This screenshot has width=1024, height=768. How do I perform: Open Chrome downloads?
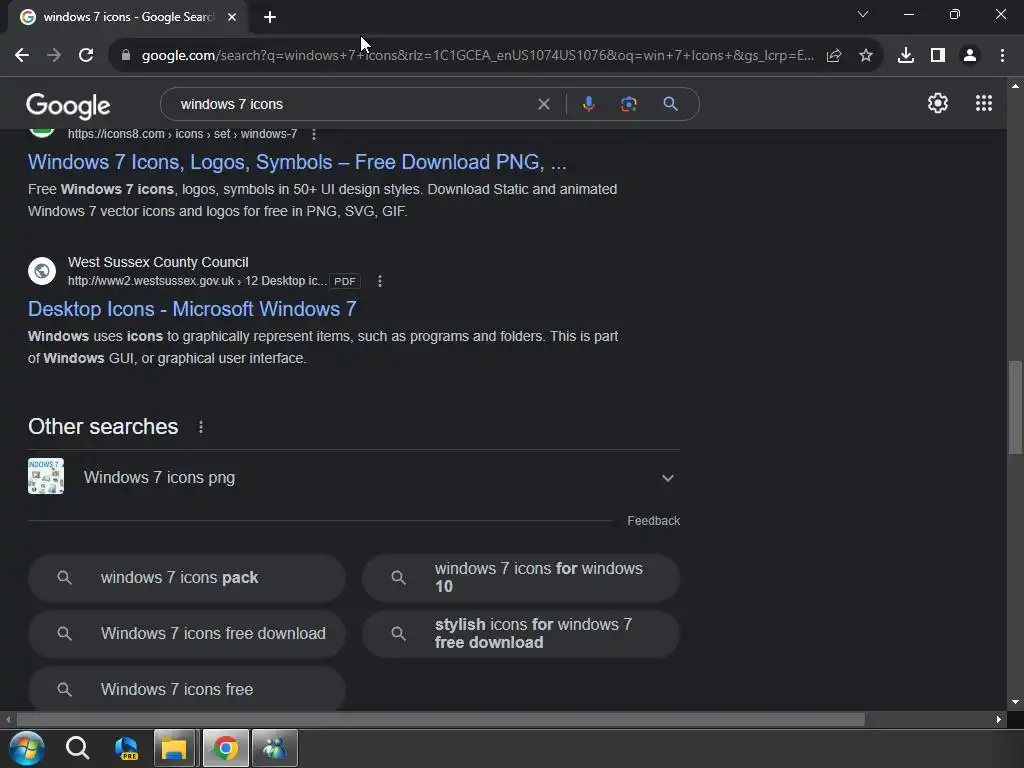tap(906, 56)
